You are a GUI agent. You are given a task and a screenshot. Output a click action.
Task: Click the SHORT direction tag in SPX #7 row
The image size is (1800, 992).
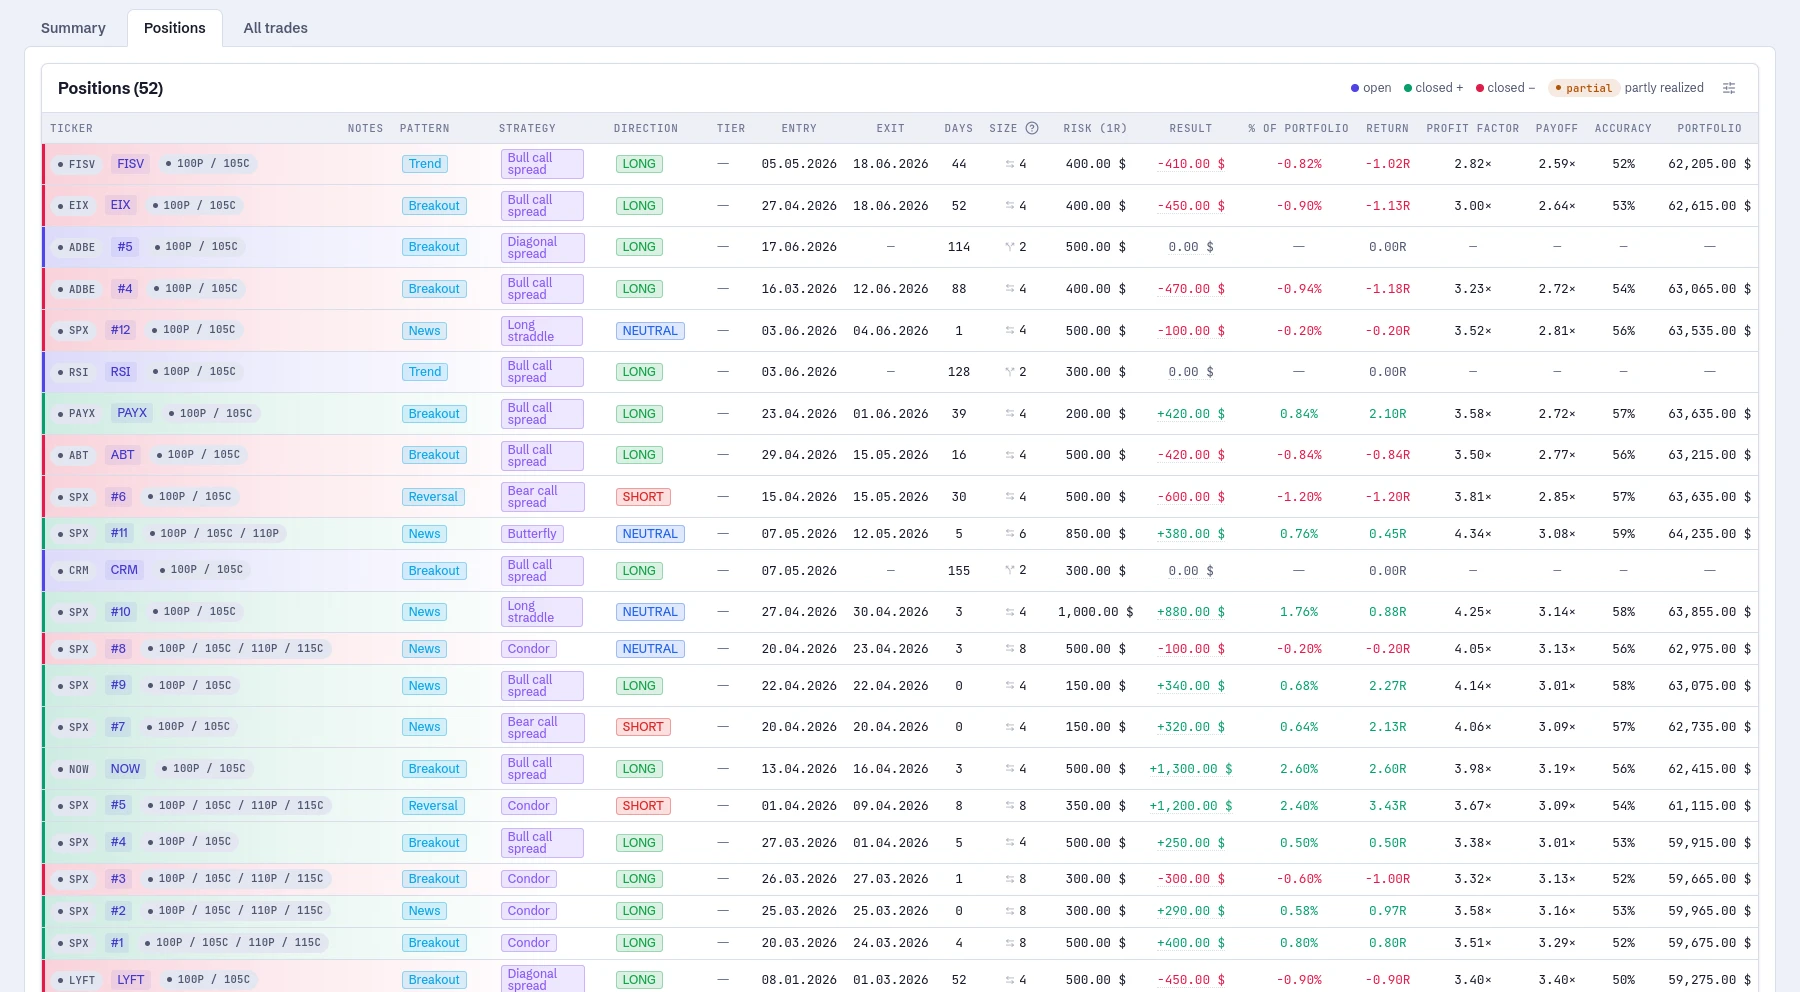[x=643, y=727]
